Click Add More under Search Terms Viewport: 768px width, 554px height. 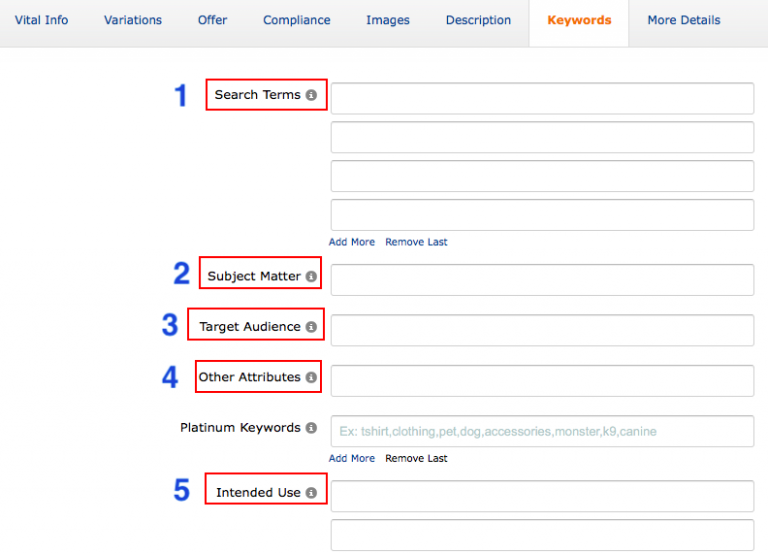click(352, 242)
